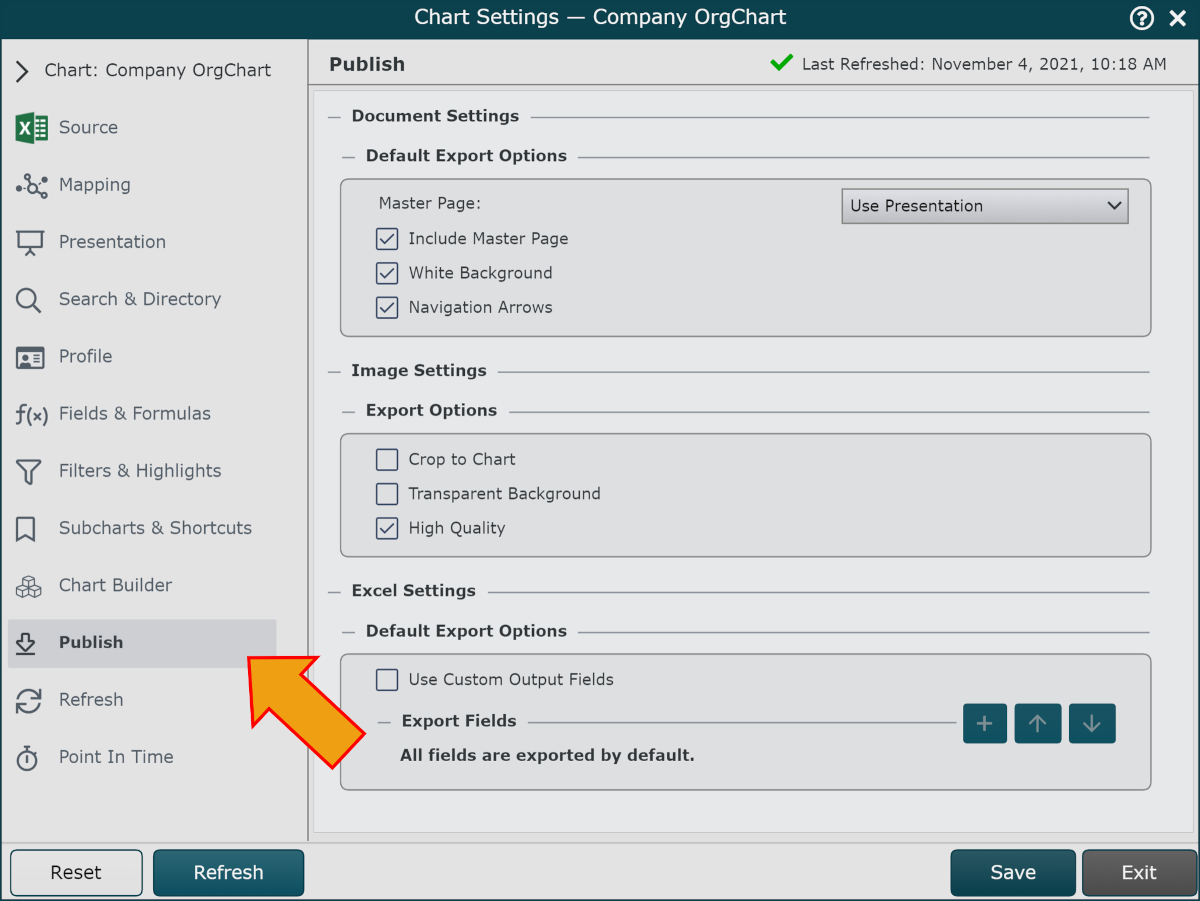Viewport: 1200px width, 901px height.
Task: Switch to Point In Time section
Action: coord(115,757)
